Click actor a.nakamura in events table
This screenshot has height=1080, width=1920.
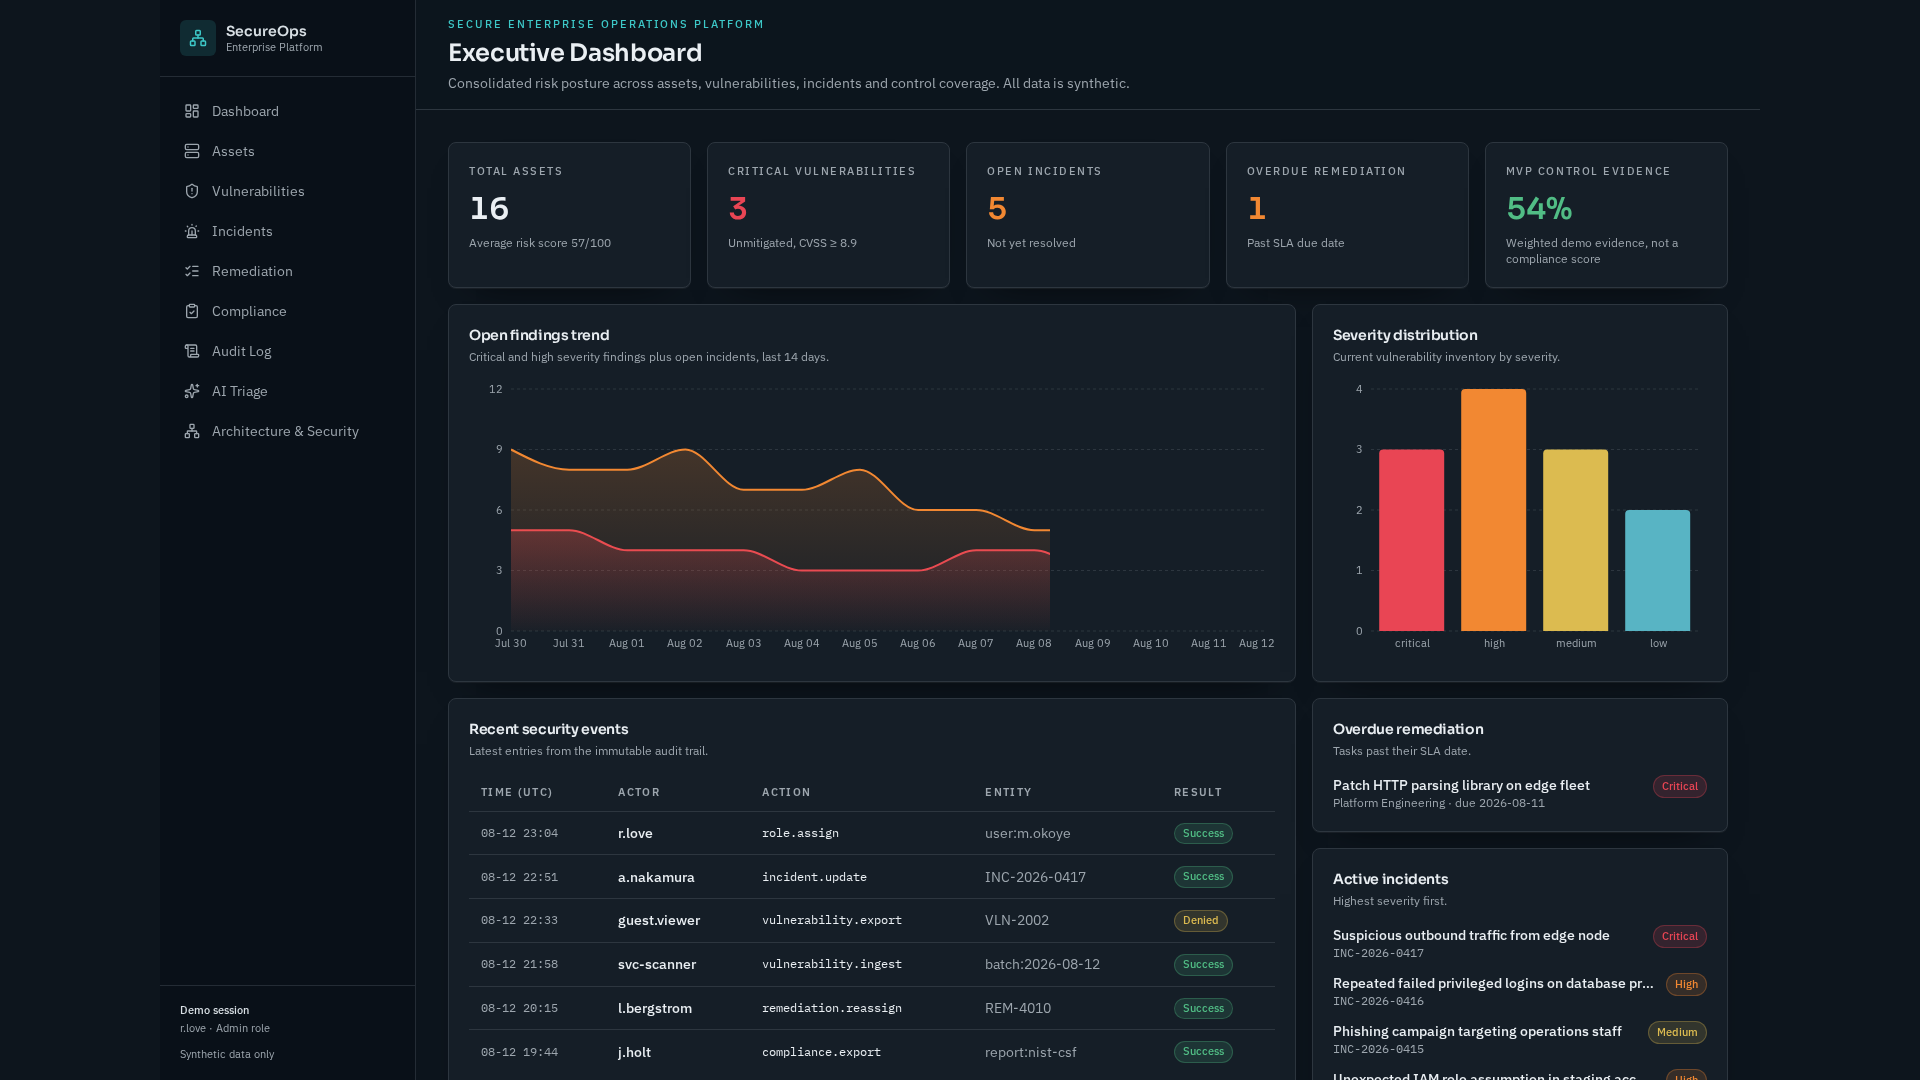(656, 877)
